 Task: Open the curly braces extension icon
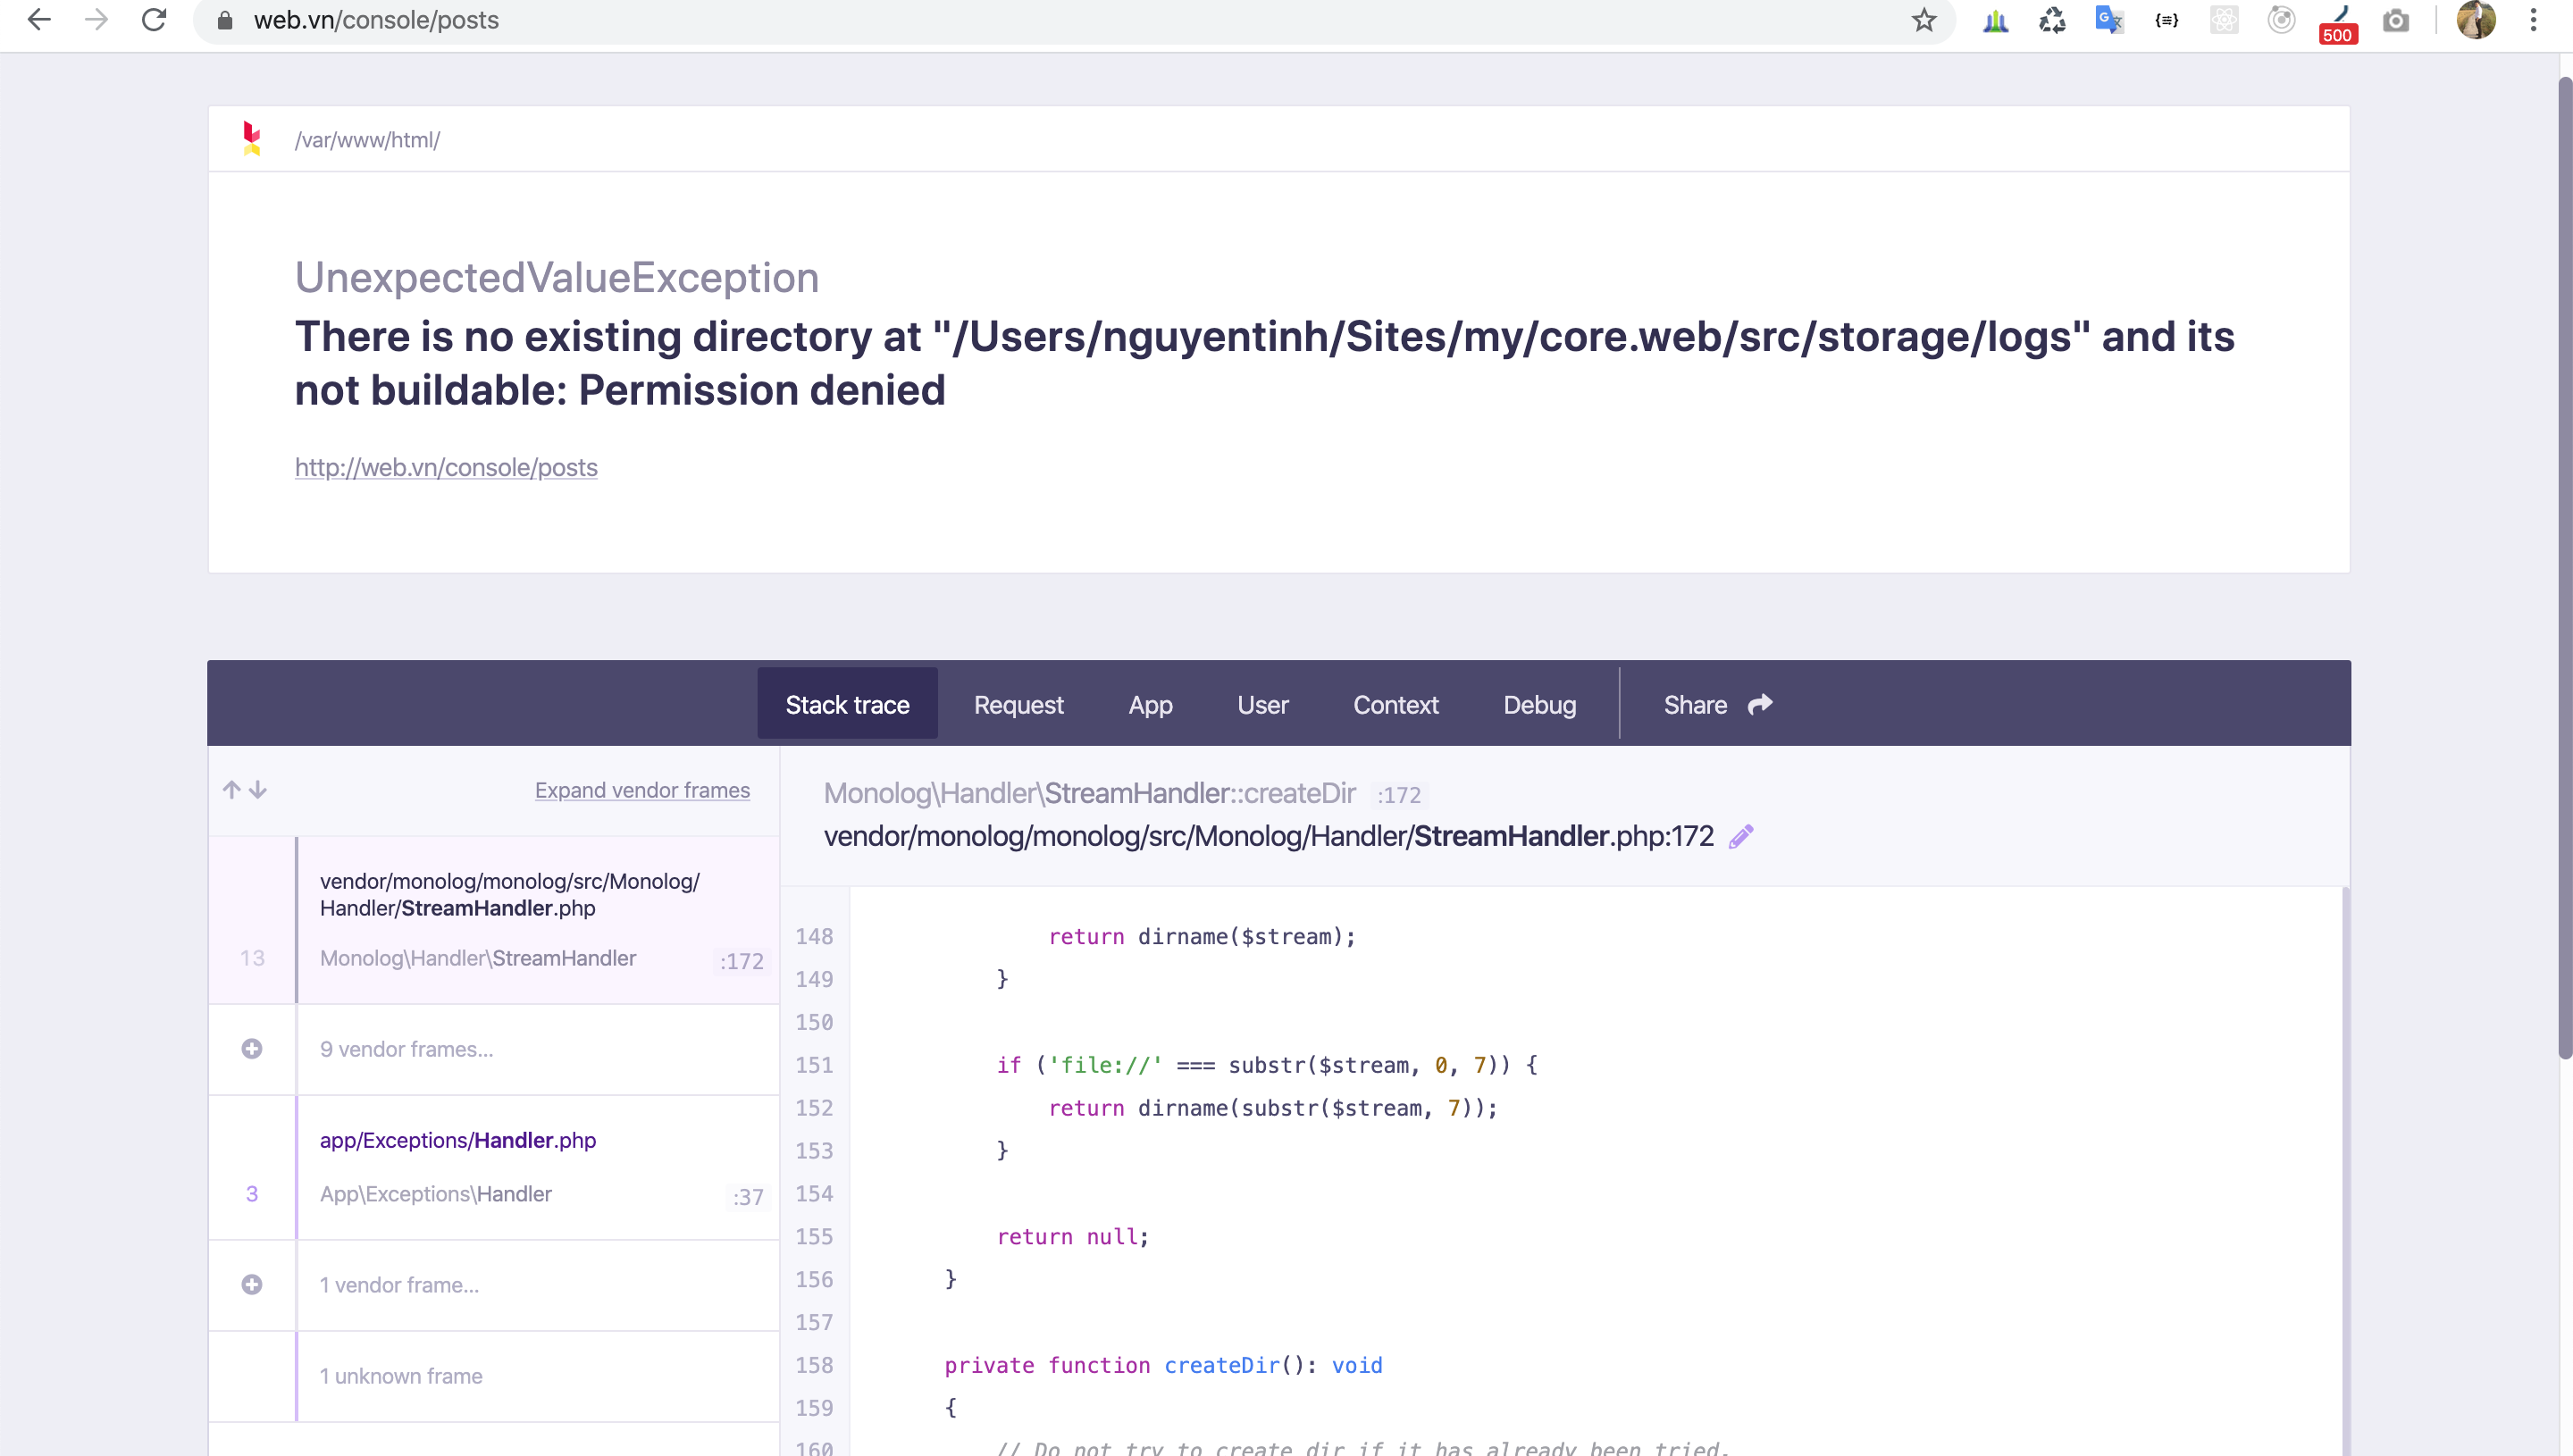pos(2166,20)
